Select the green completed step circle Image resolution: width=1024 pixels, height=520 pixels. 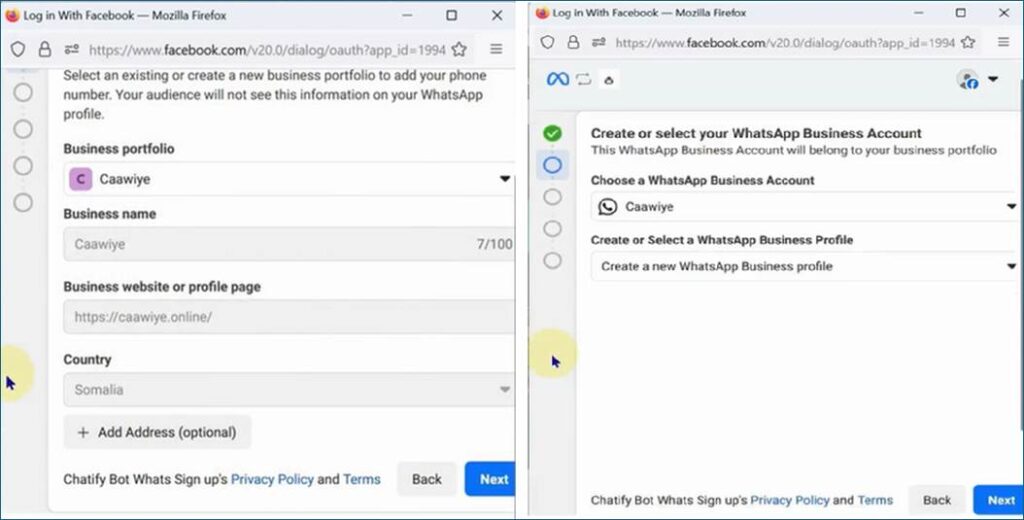click(x=552, y=133)
